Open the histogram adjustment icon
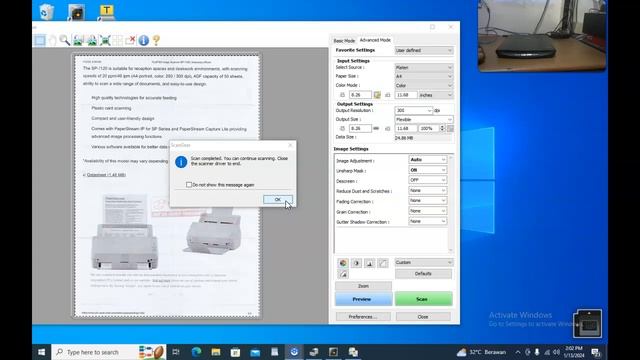 (x=370, y=263)
